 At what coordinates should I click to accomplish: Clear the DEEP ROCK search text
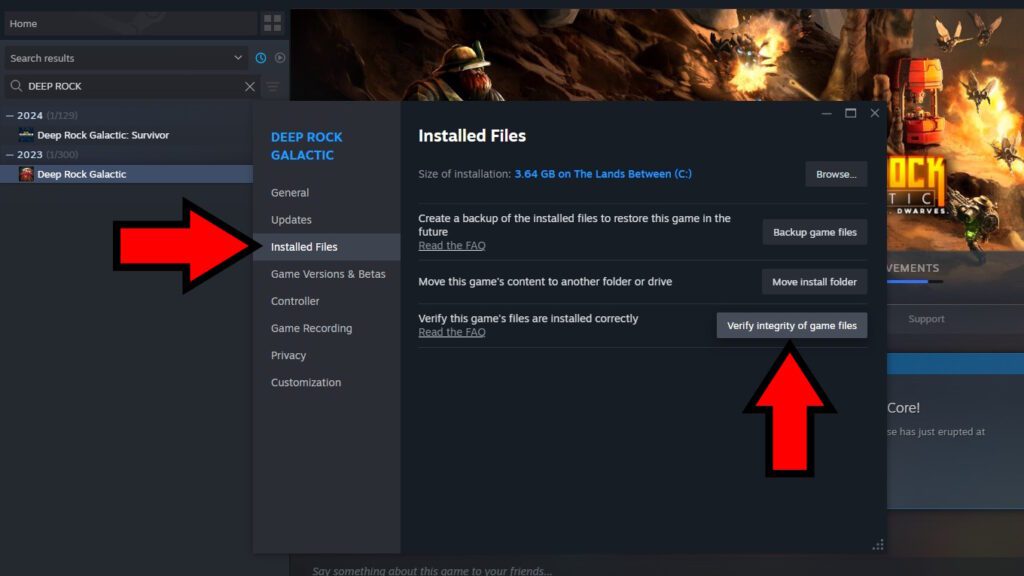point(249,86)
